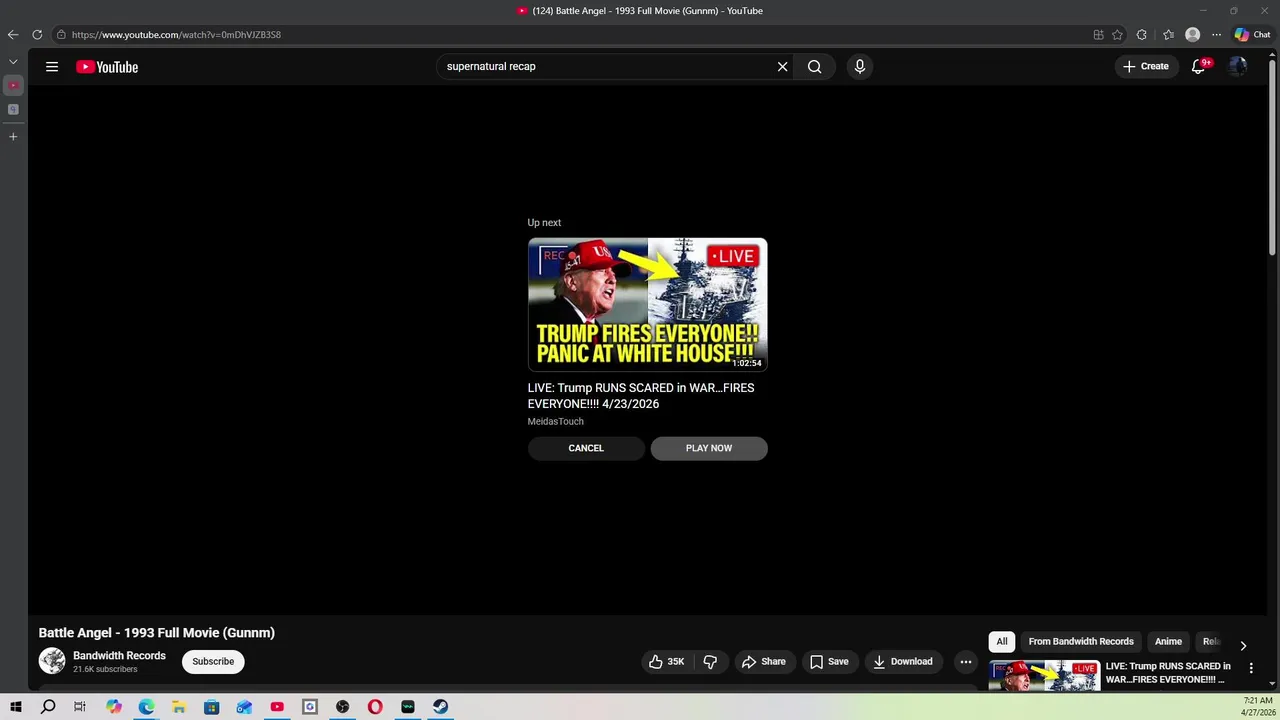Run the search with the magnifier button
Viewport: 1280px width, 720px height.
click(814, 67)
